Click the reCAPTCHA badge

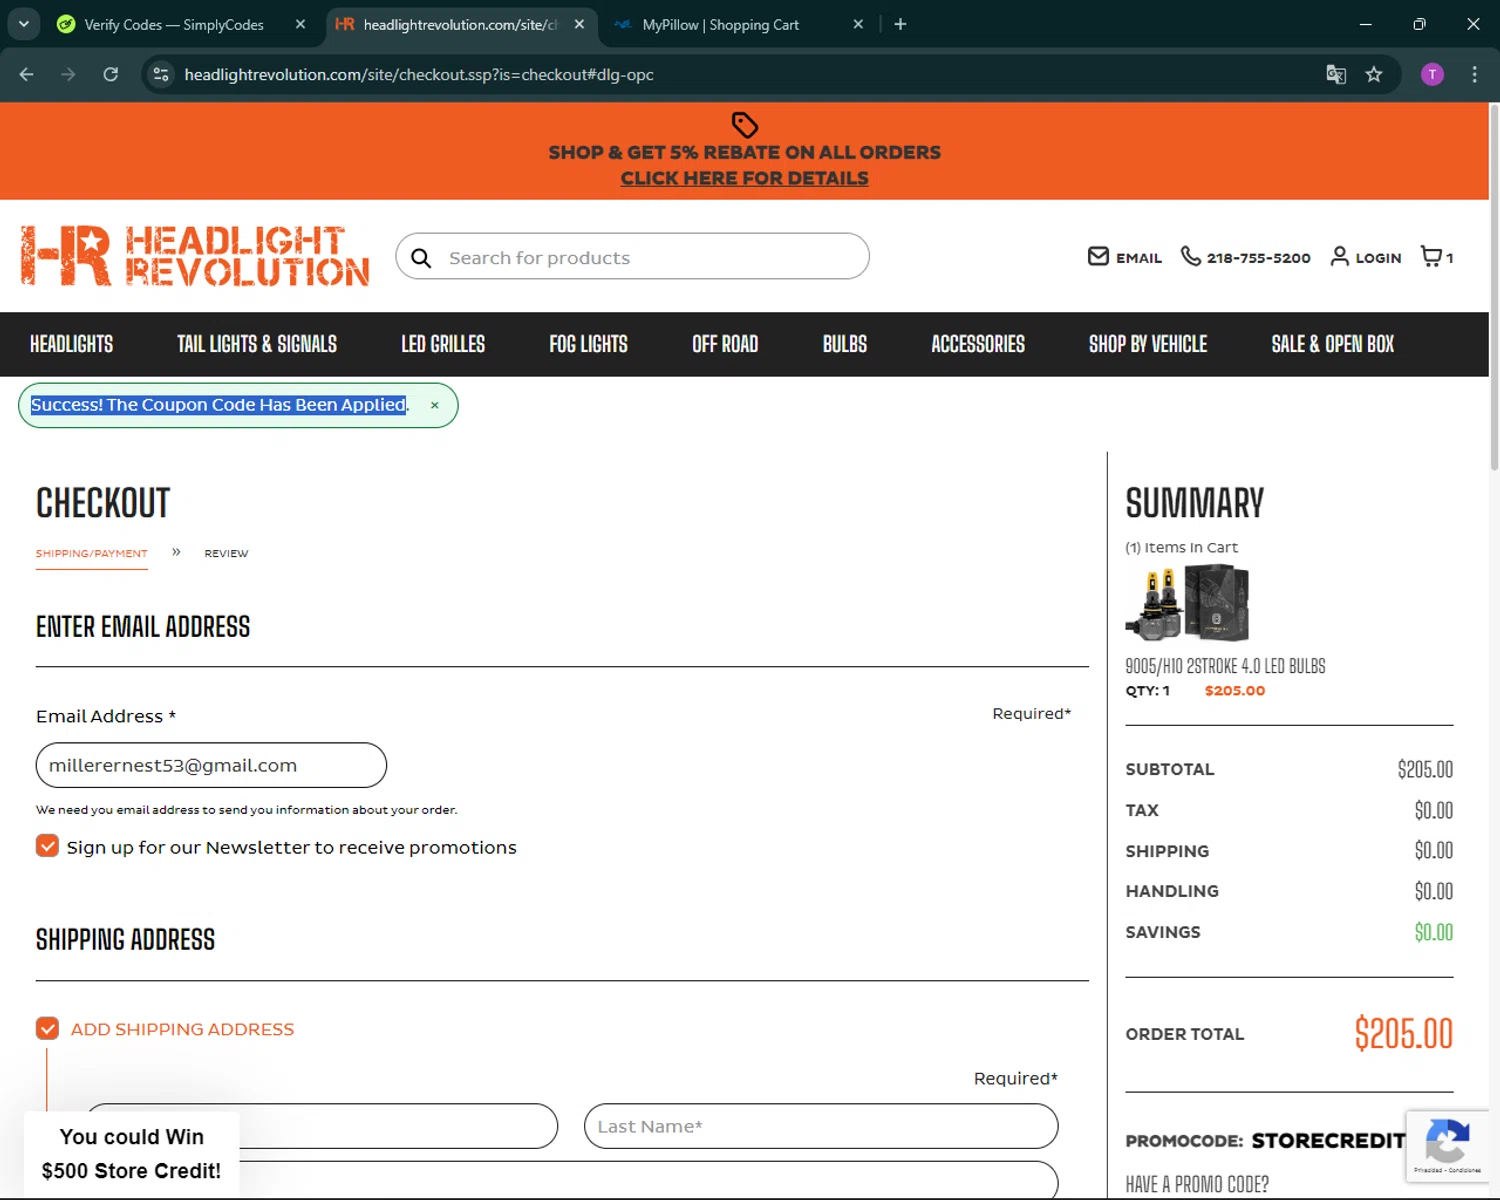(x=1447, y=1146)
